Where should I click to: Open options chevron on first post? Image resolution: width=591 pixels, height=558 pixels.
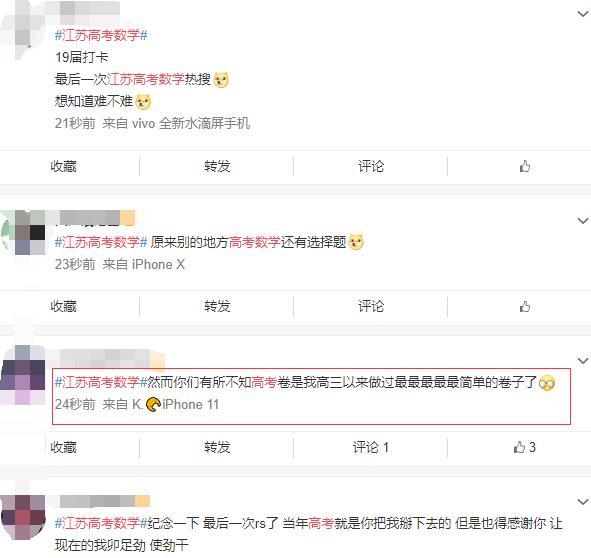click(583, 14)
